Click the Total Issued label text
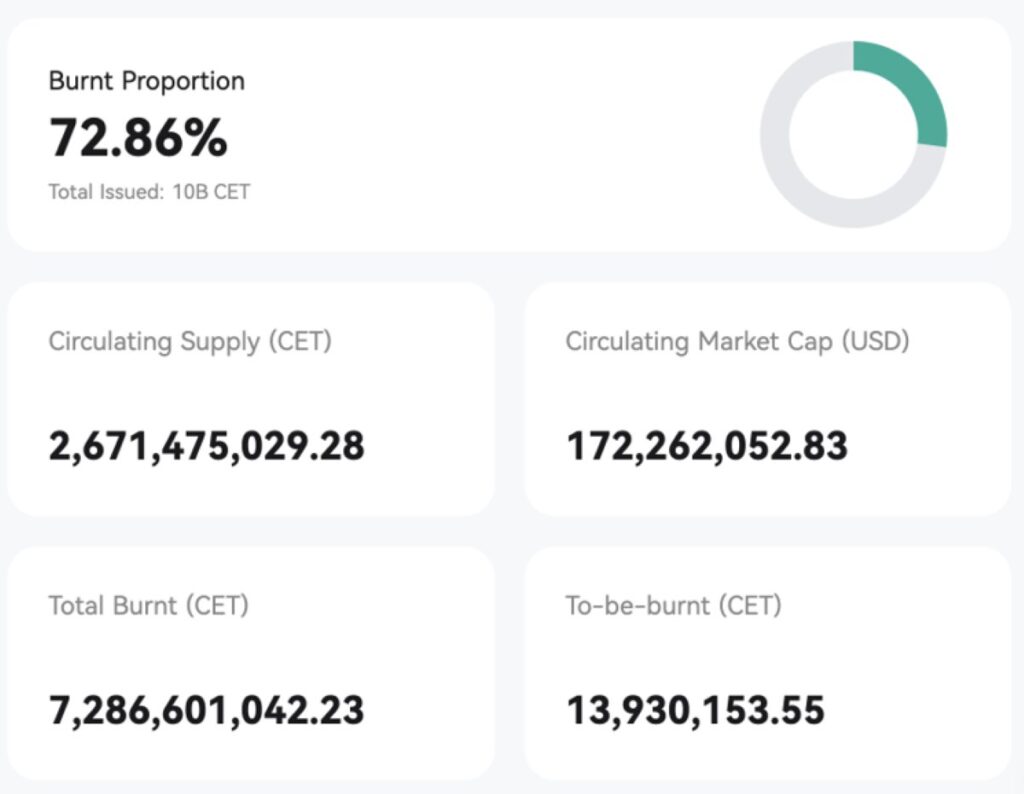The image size is (1024, 794). coord(105,191)
